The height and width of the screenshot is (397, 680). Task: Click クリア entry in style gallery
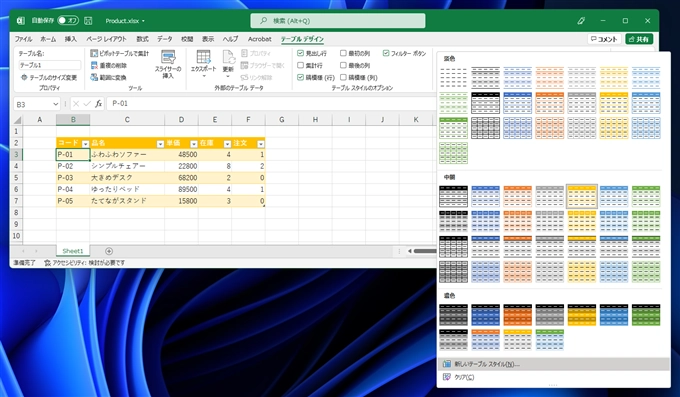pyautogui.click(x=553, y=377)
